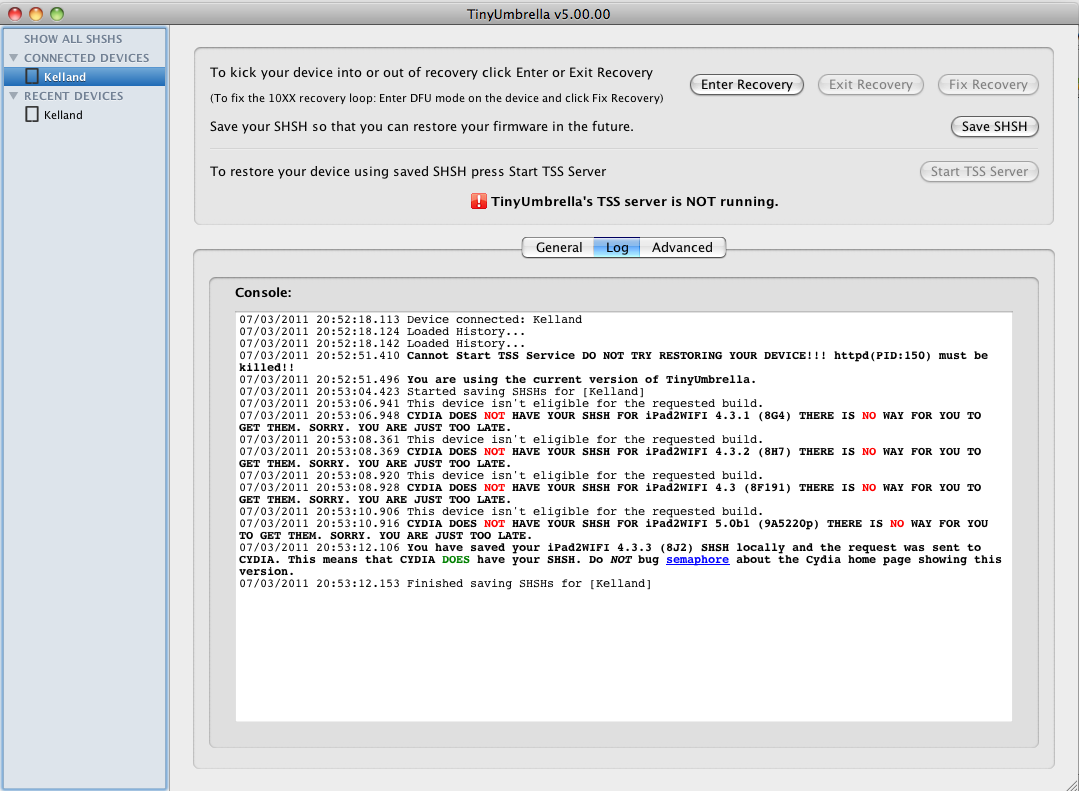The width and height of the screenshot is (1079, 791).
Task: Click the iPad2WIFI 4.3.1 (8G4) log entry
Action: (610, 421)
